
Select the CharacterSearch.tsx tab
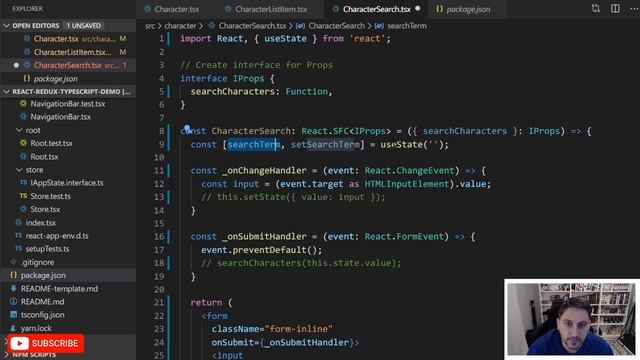click(x=376, y=9)
